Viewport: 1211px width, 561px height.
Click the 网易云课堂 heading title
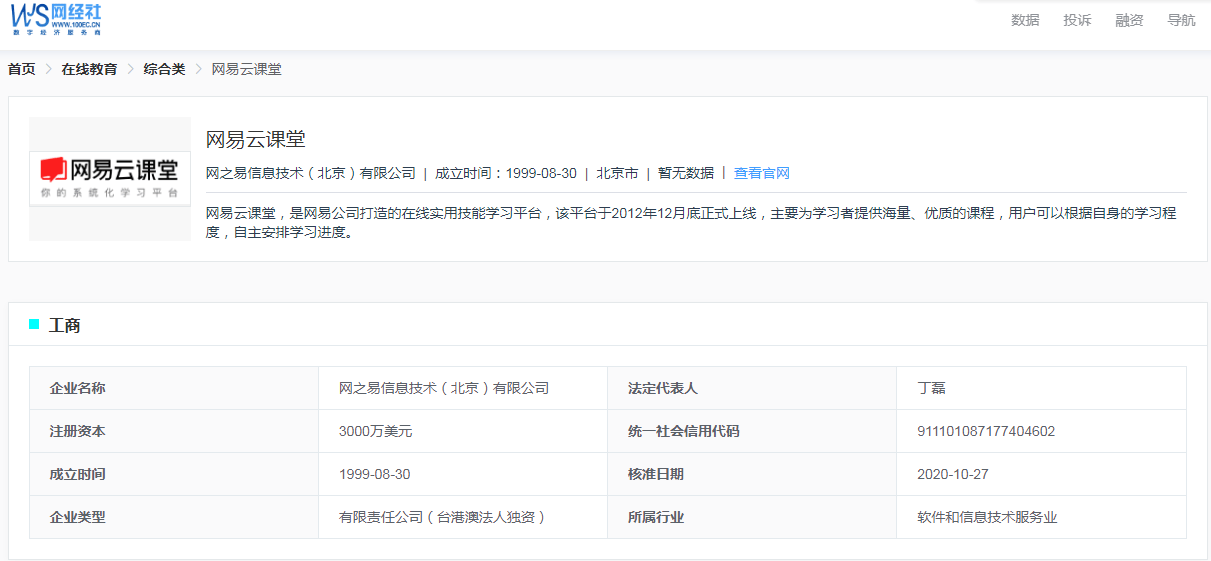(x=255, y=139)
